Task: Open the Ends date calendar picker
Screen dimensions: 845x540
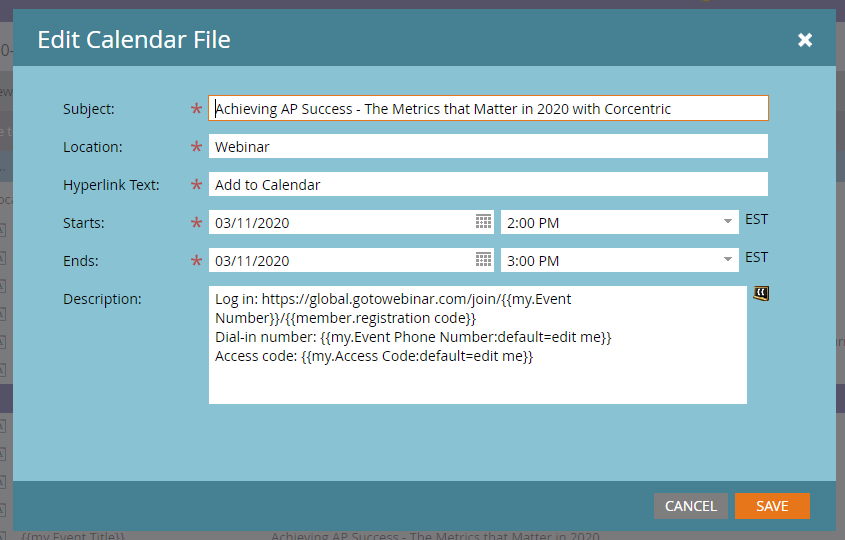Action: pos(483,260)
